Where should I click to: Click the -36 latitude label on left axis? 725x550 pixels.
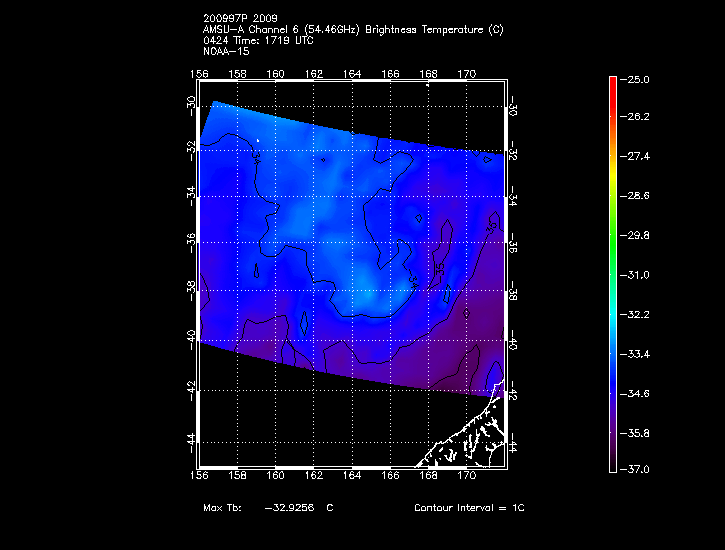[x=190, y=243]
